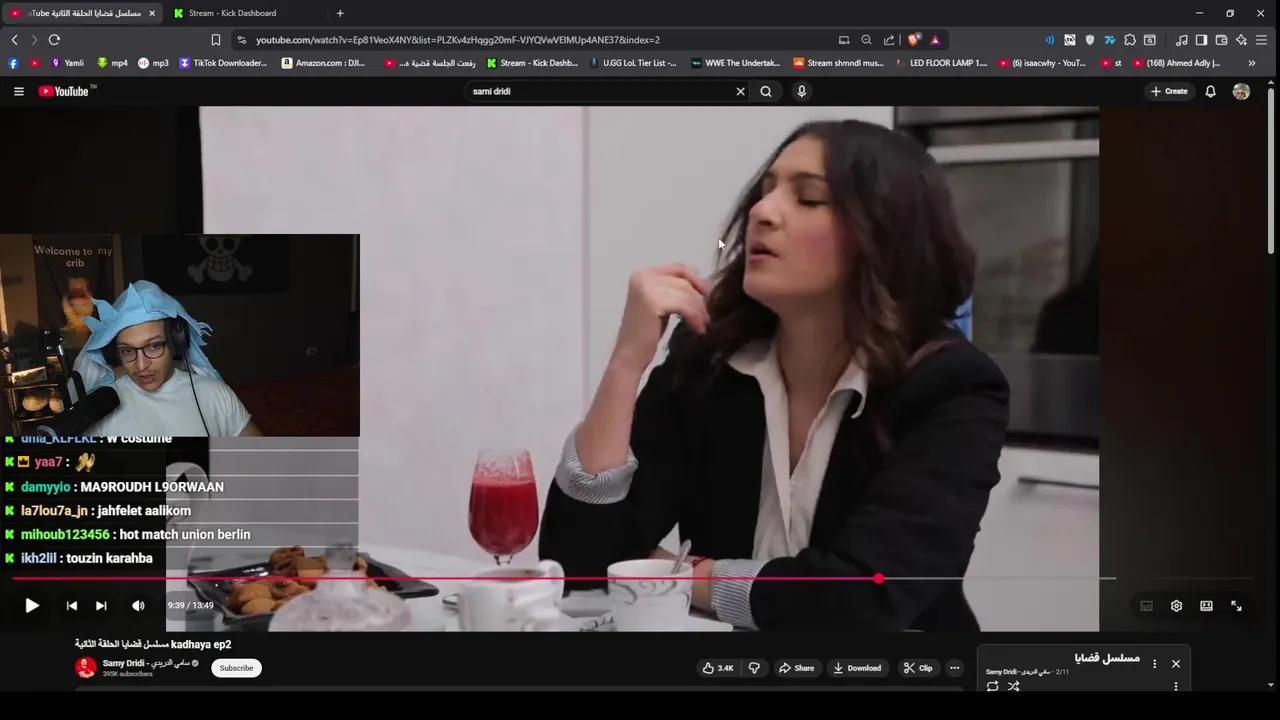Dislike the video
The image size is (1280, 720).
point(754,668)
